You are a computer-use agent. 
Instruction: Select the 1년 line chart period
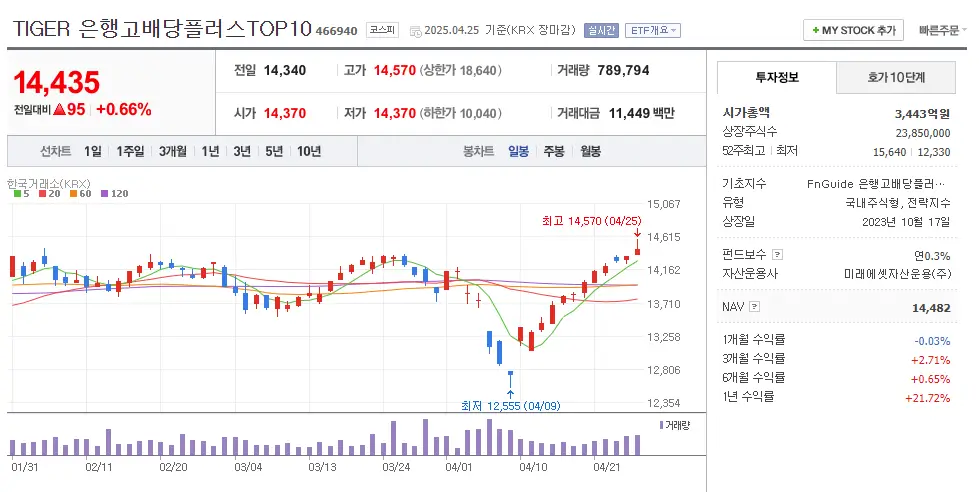[x=210, y=151]
